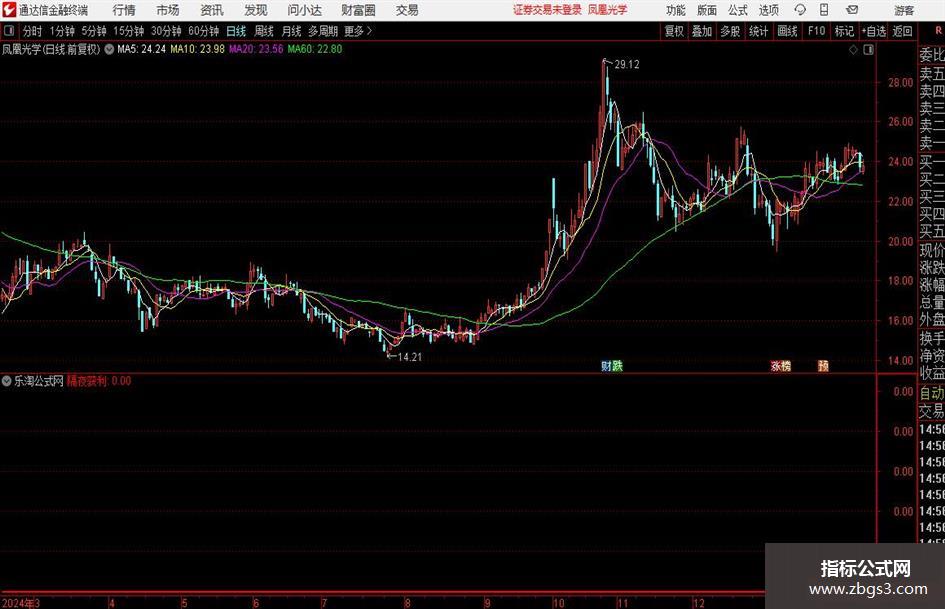Open the 多周期 multi-period view
Image resolution: width=945 pixels, height=609 pixels.
pos(323,31)
